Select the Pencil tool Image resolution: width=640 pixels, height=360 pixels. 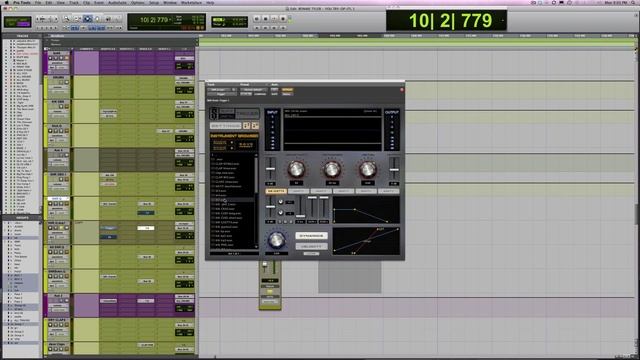pyautogui.click(x=118, y=19)
